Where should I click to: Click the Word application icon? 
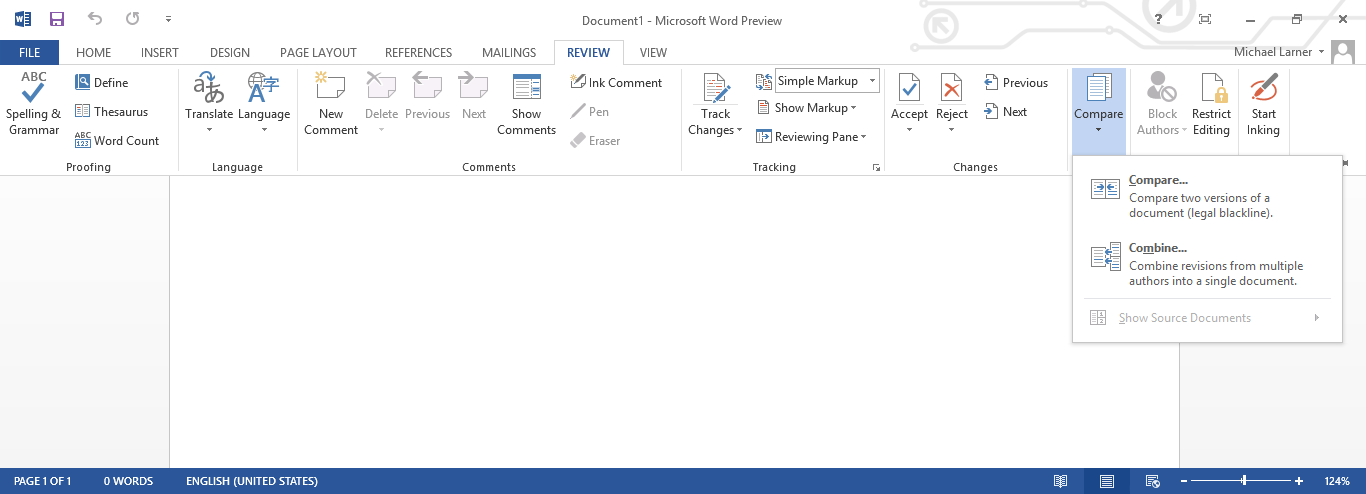pos(23,19)
